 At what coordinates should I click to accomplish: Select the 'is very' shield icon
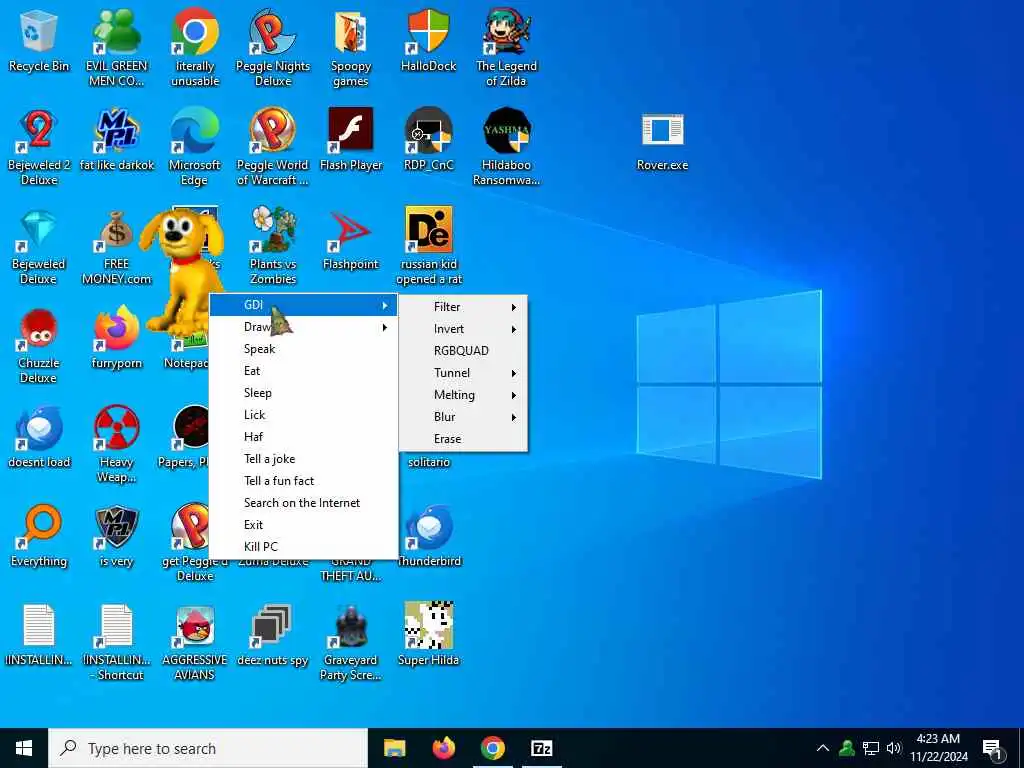tap(116, 526)
